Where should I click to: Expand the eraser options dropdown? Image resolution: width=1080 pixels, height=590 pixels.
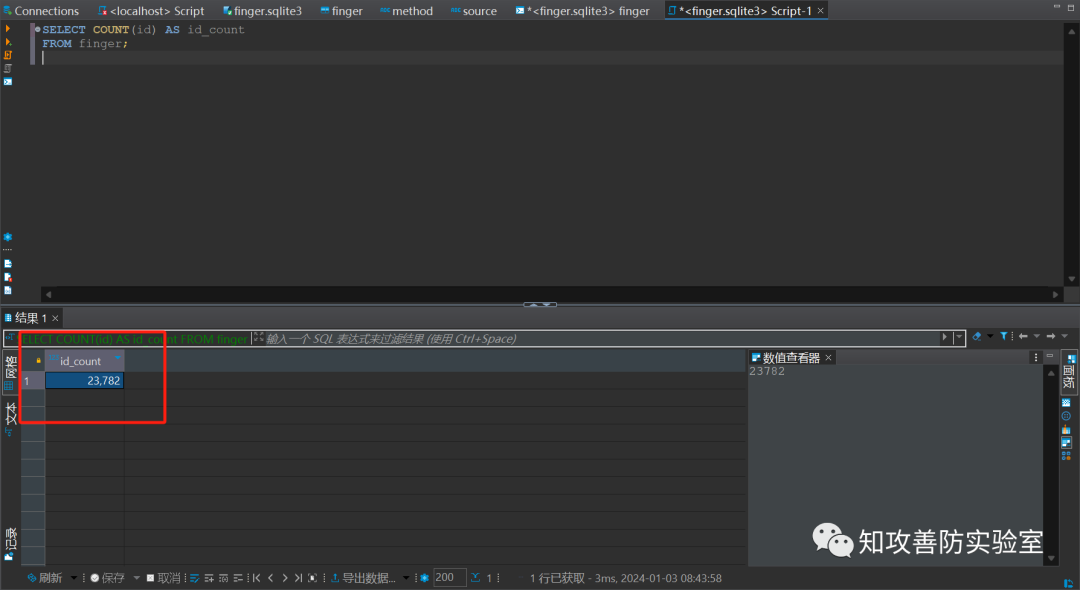(x=990, y=336)
